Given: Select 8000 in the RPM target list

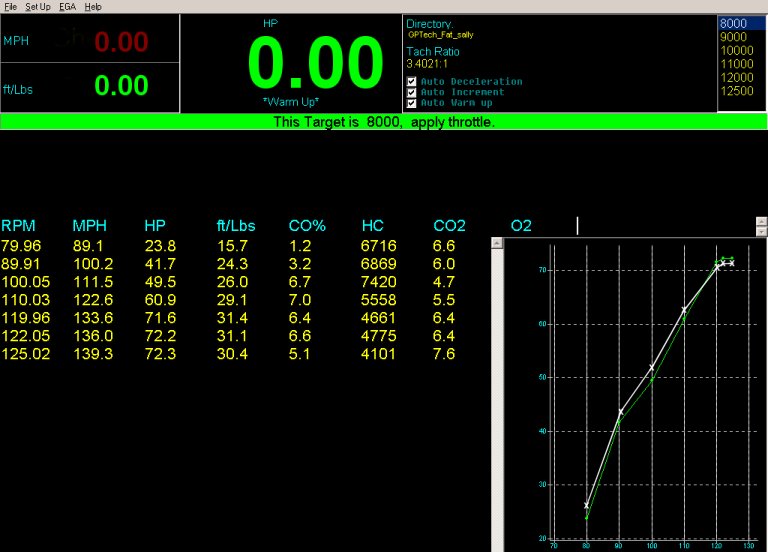Looking at the screenshot, I should click(x=733, y=24).
